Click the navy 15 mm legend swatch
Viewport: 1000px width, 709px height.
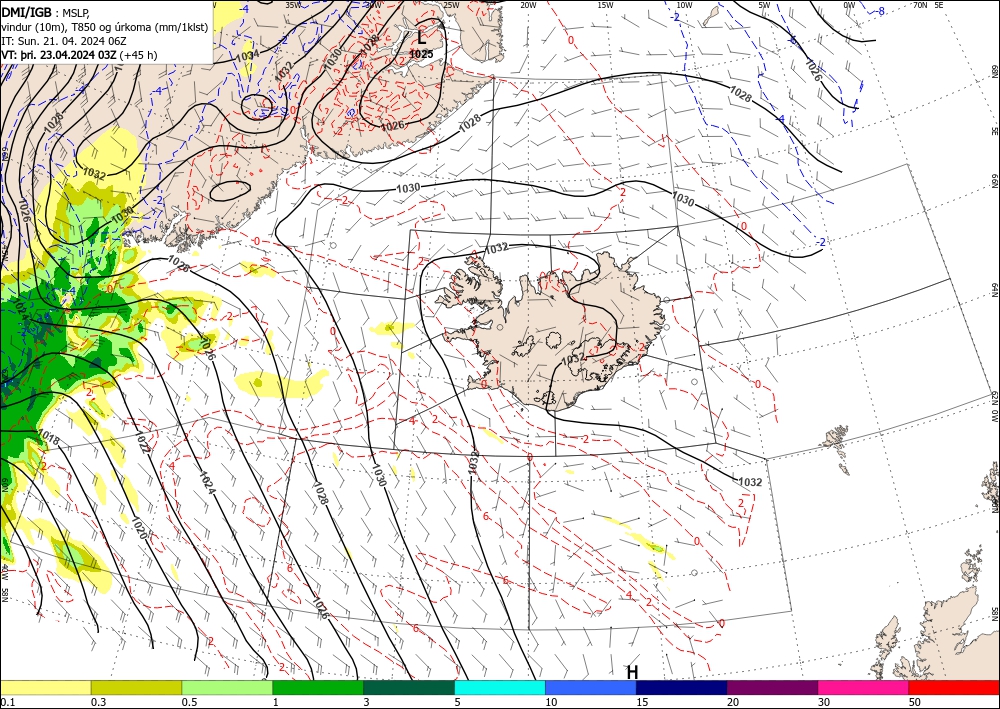682,687
